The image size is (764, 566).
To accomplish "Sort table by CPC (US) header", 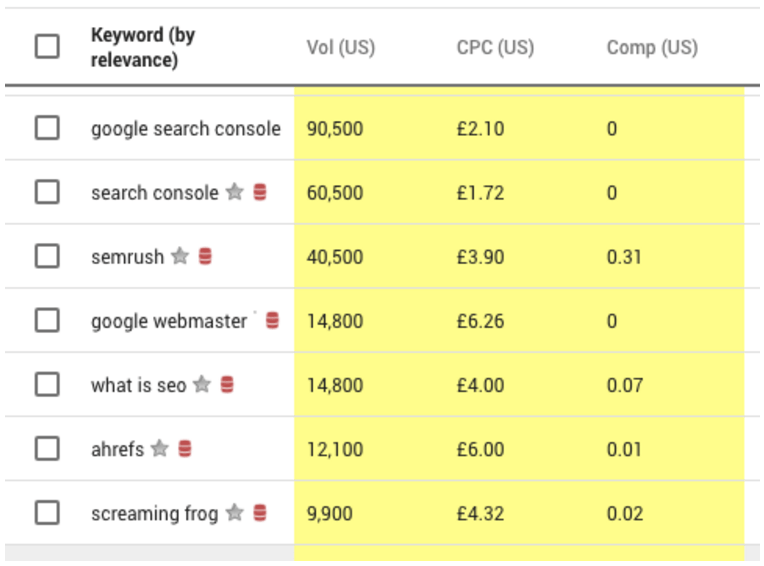I will click(495, 47).
